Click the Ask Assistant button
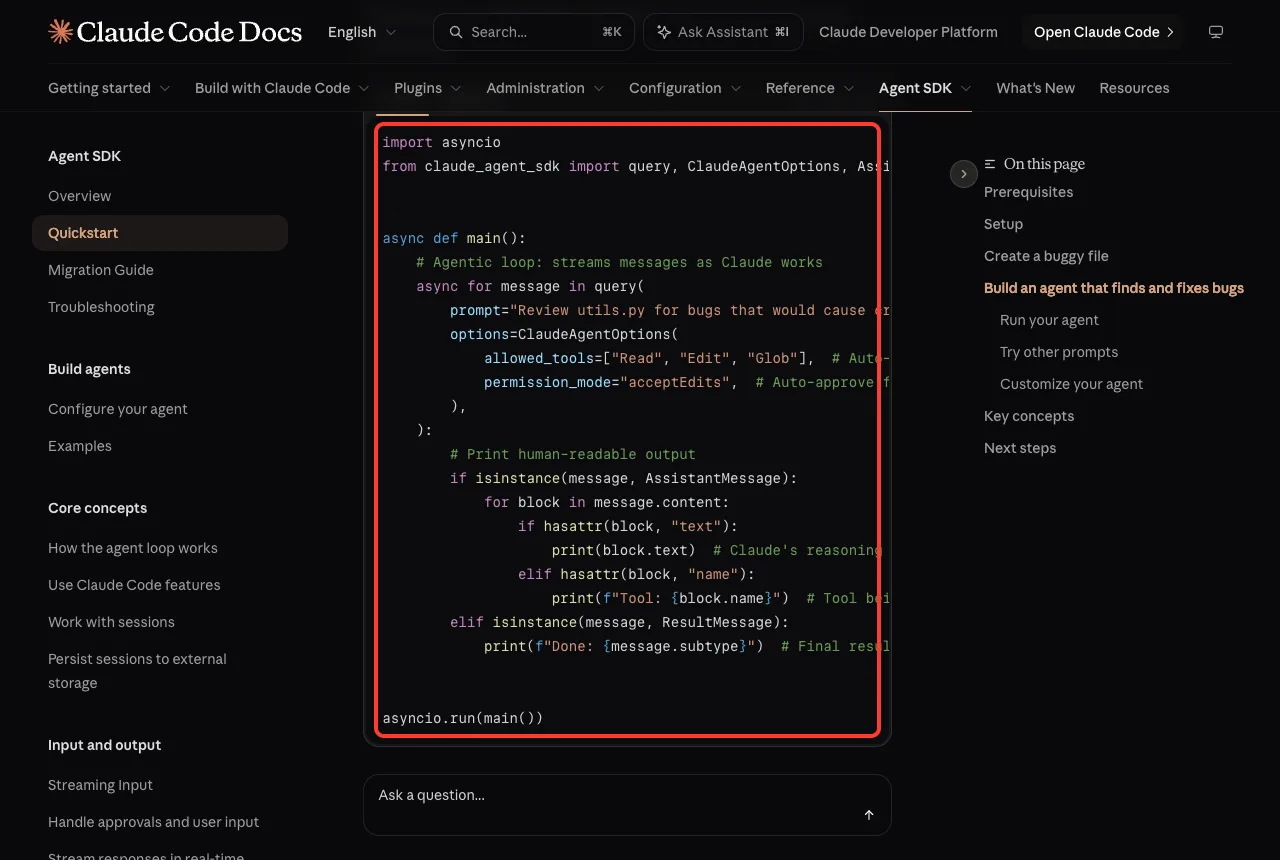 (723, 32)
